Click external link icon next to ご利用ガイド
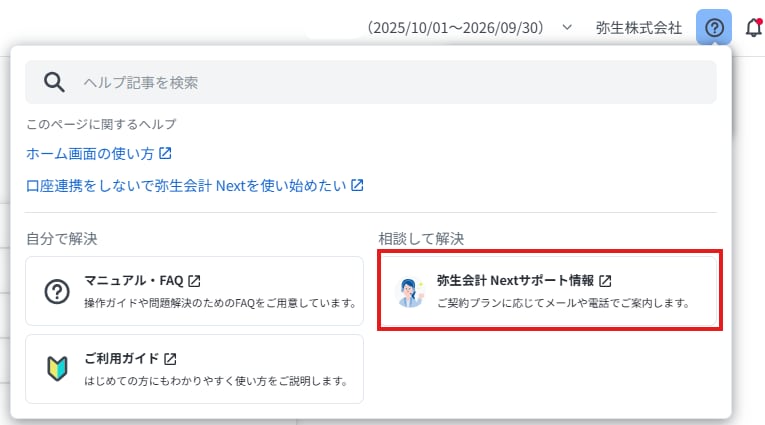Viewport: 765px width, 425px height. coord(170,359)
